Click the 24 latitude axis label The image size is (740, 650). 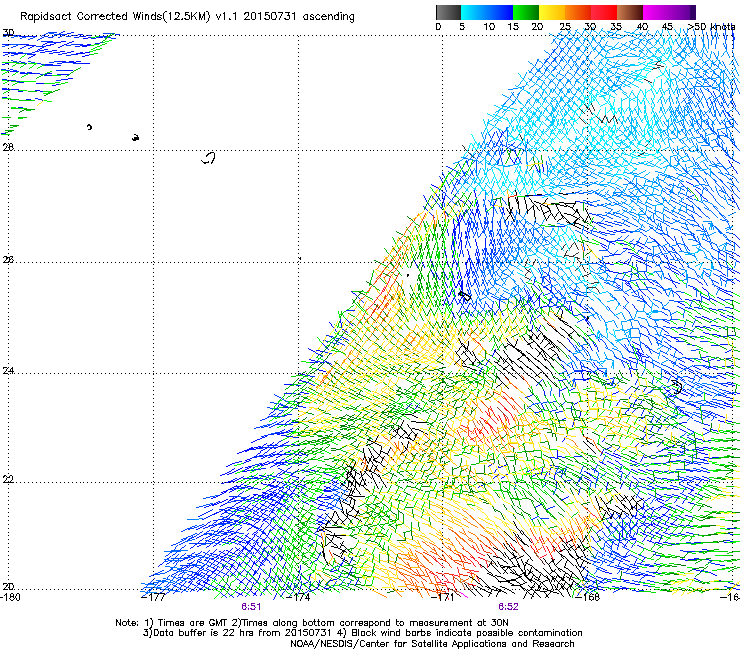pyautogui.click(x=8, y=371)
